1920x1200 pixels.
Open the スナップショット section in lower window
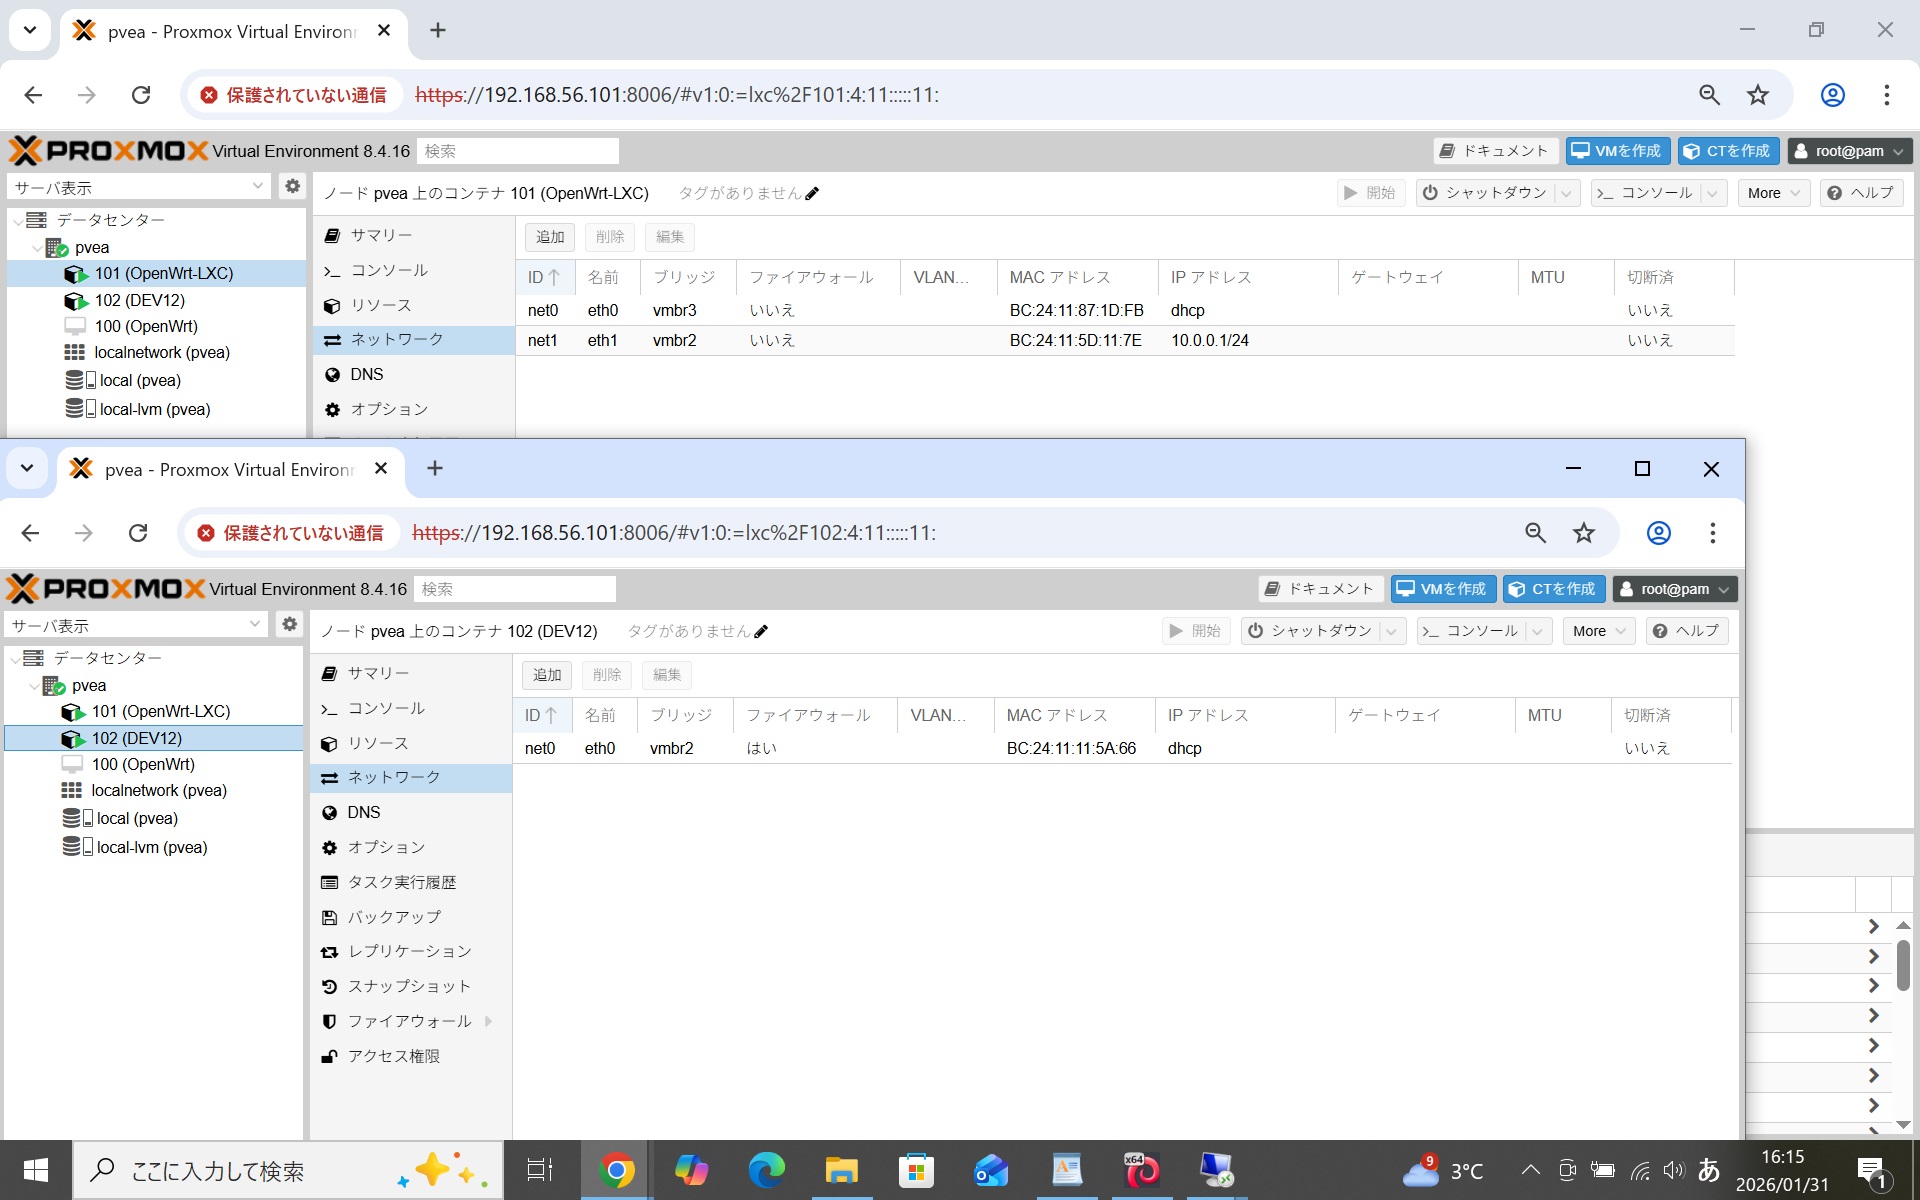click(x=408, y=986)
